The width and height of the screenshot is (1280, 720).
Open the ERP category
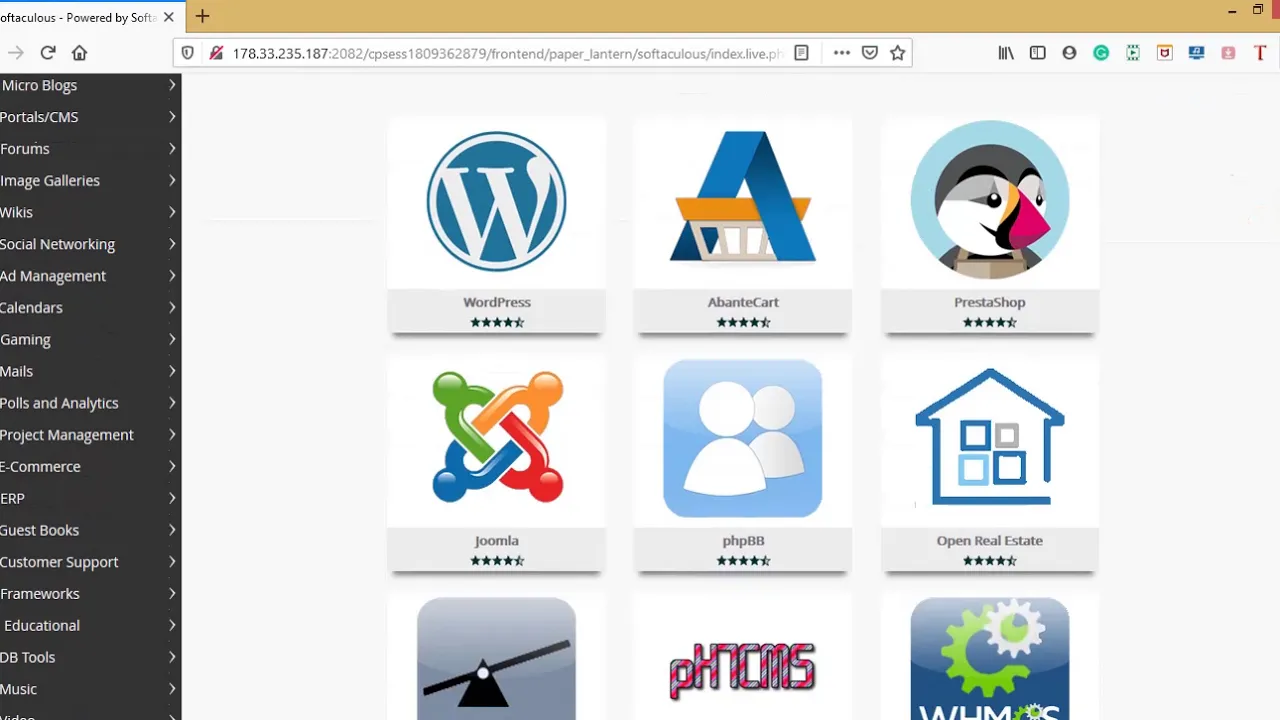click(x=89, y=498)
